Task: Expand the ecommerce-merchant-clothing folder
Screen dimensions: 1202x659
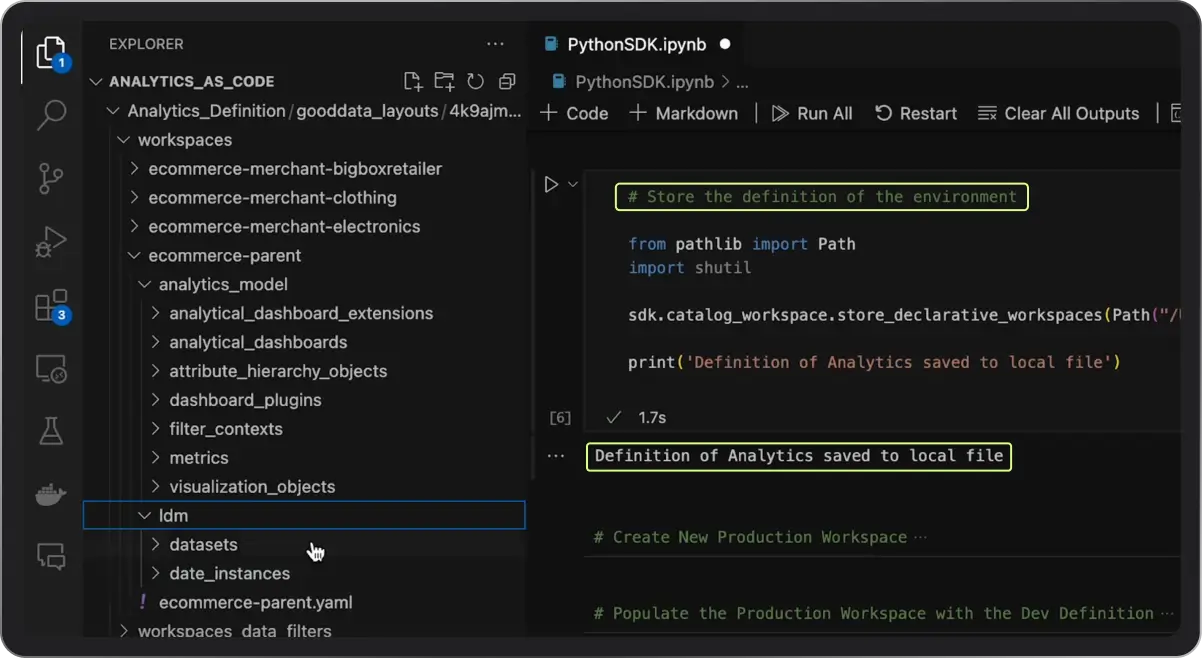Action: click(x=272, y=198)
